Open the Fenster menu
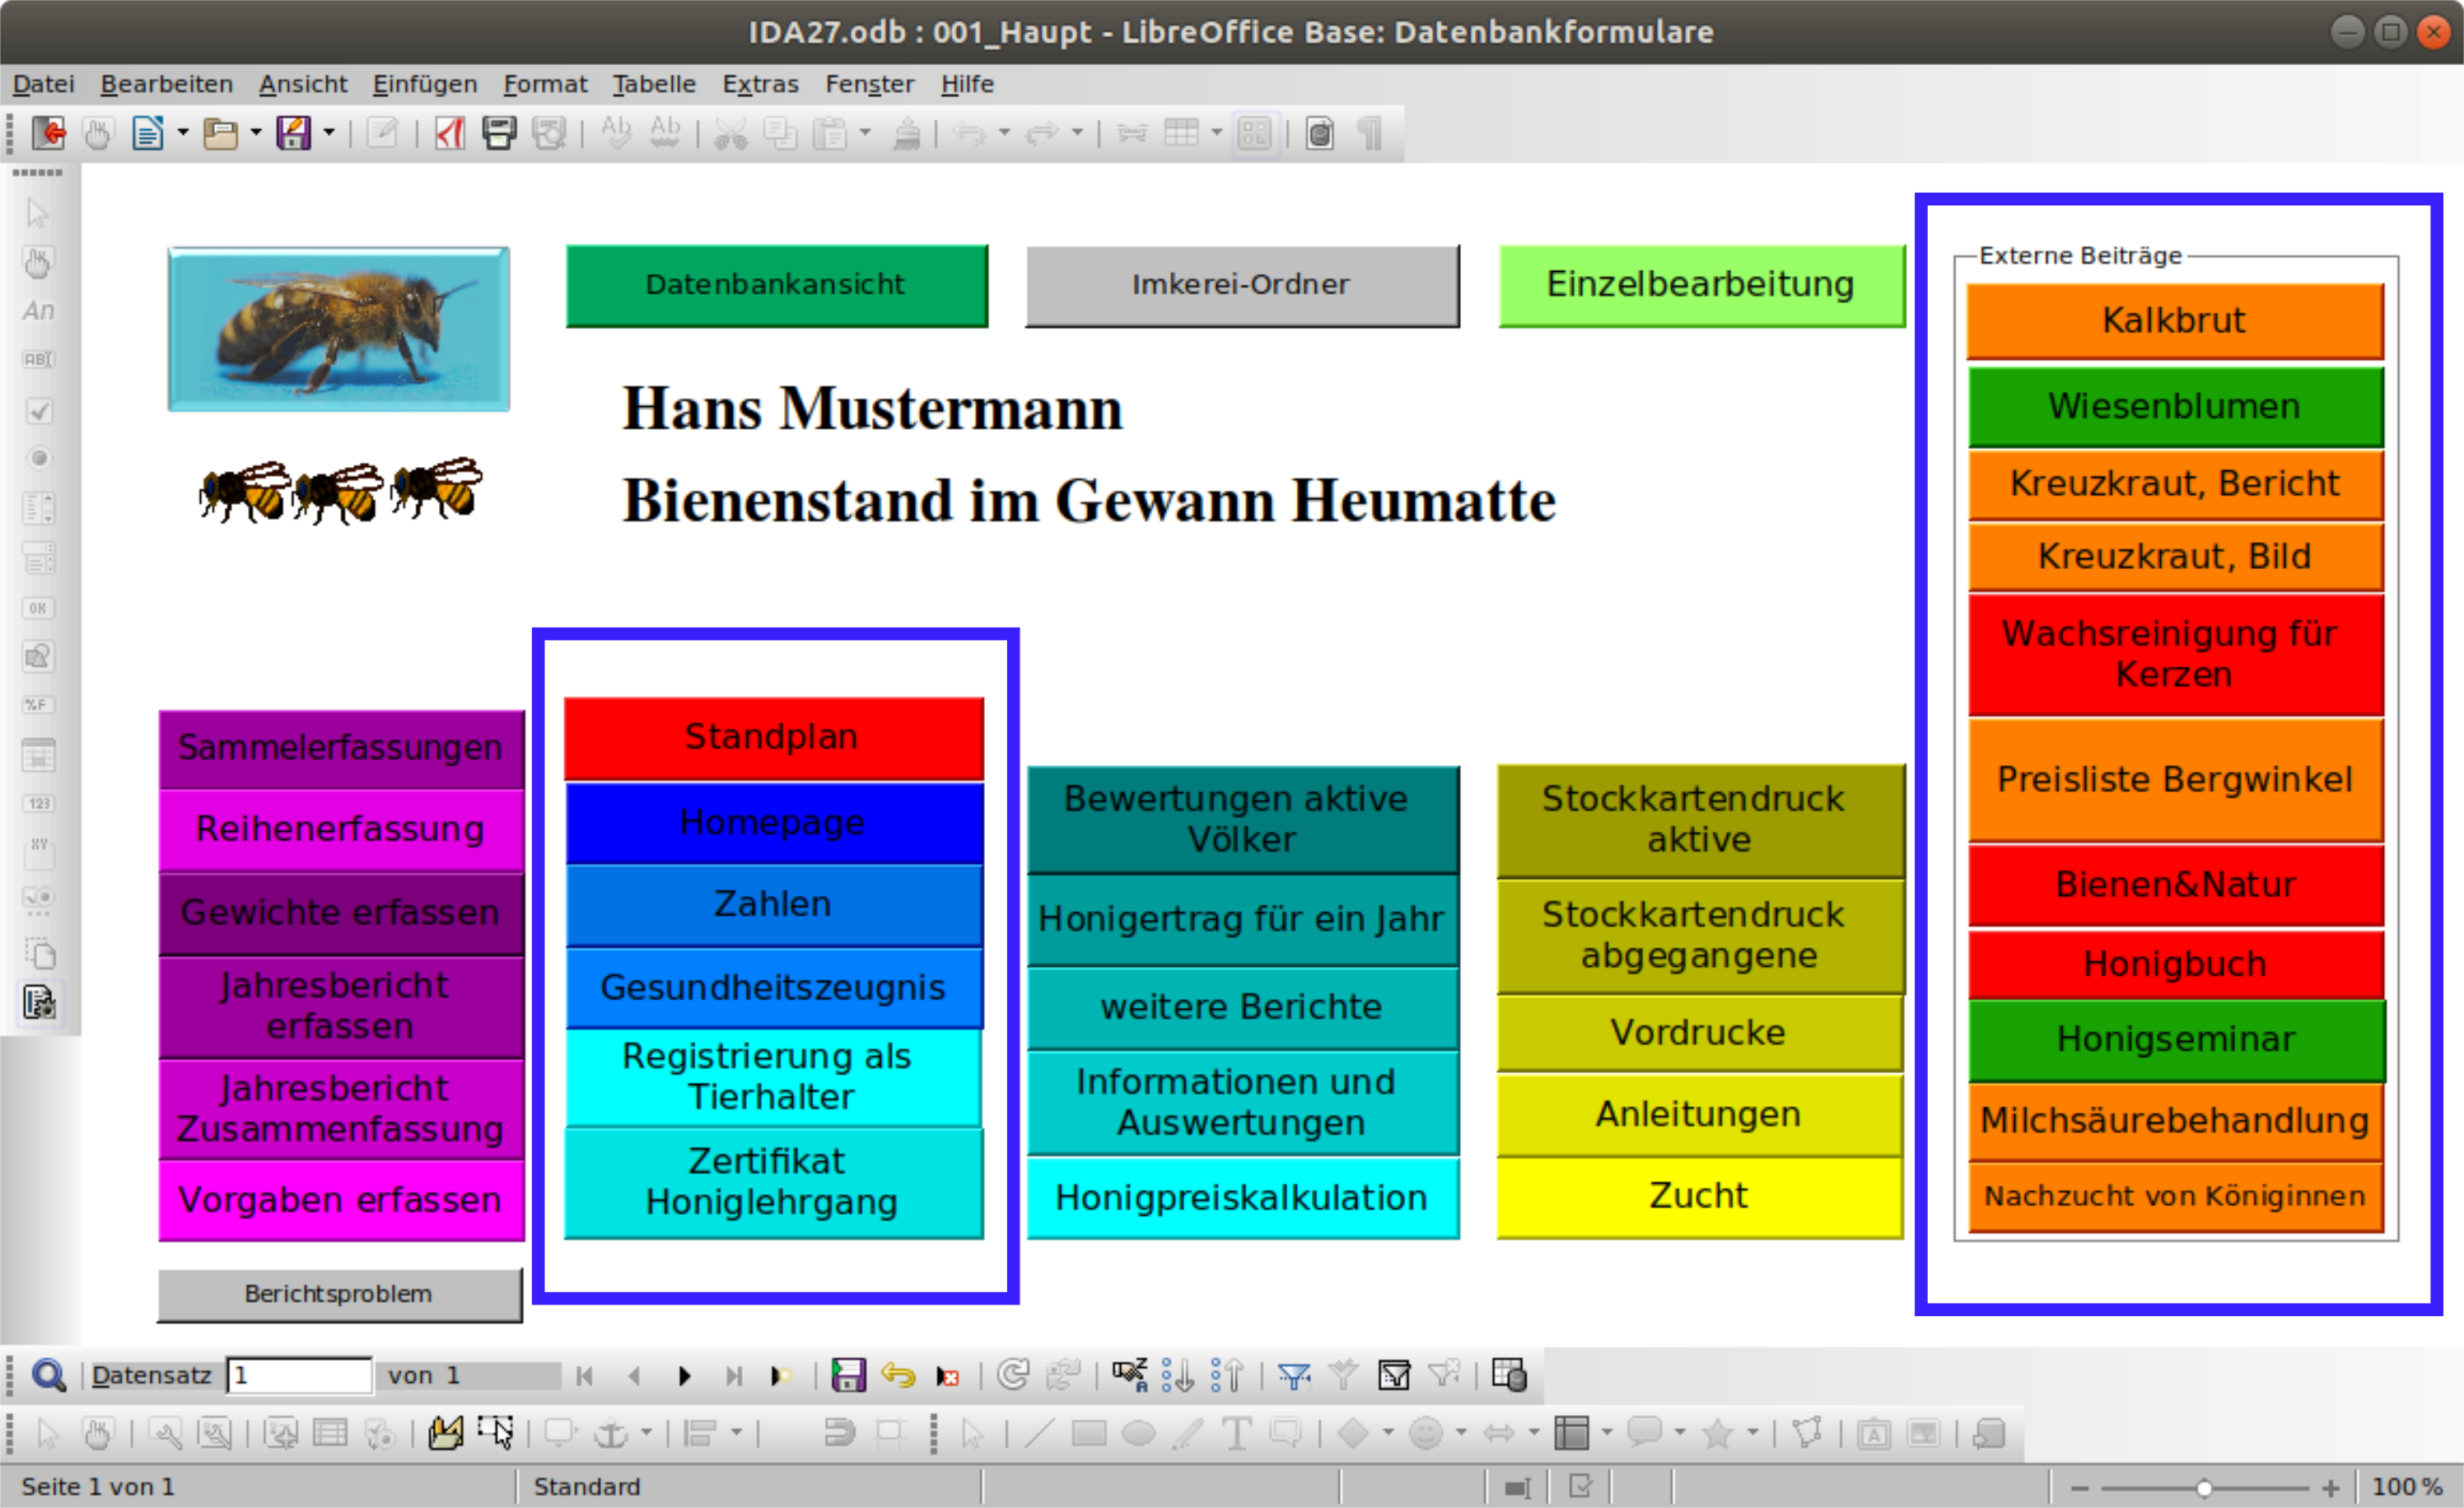 (x=869, y=84)
